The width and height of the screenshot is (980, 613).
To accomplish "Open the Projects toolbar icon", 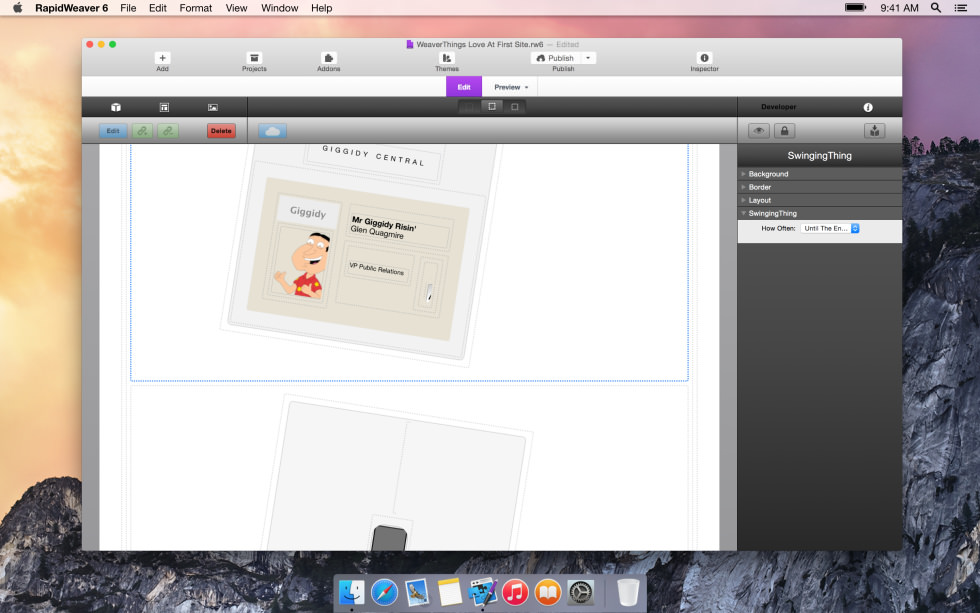I will tap(254, 58).
